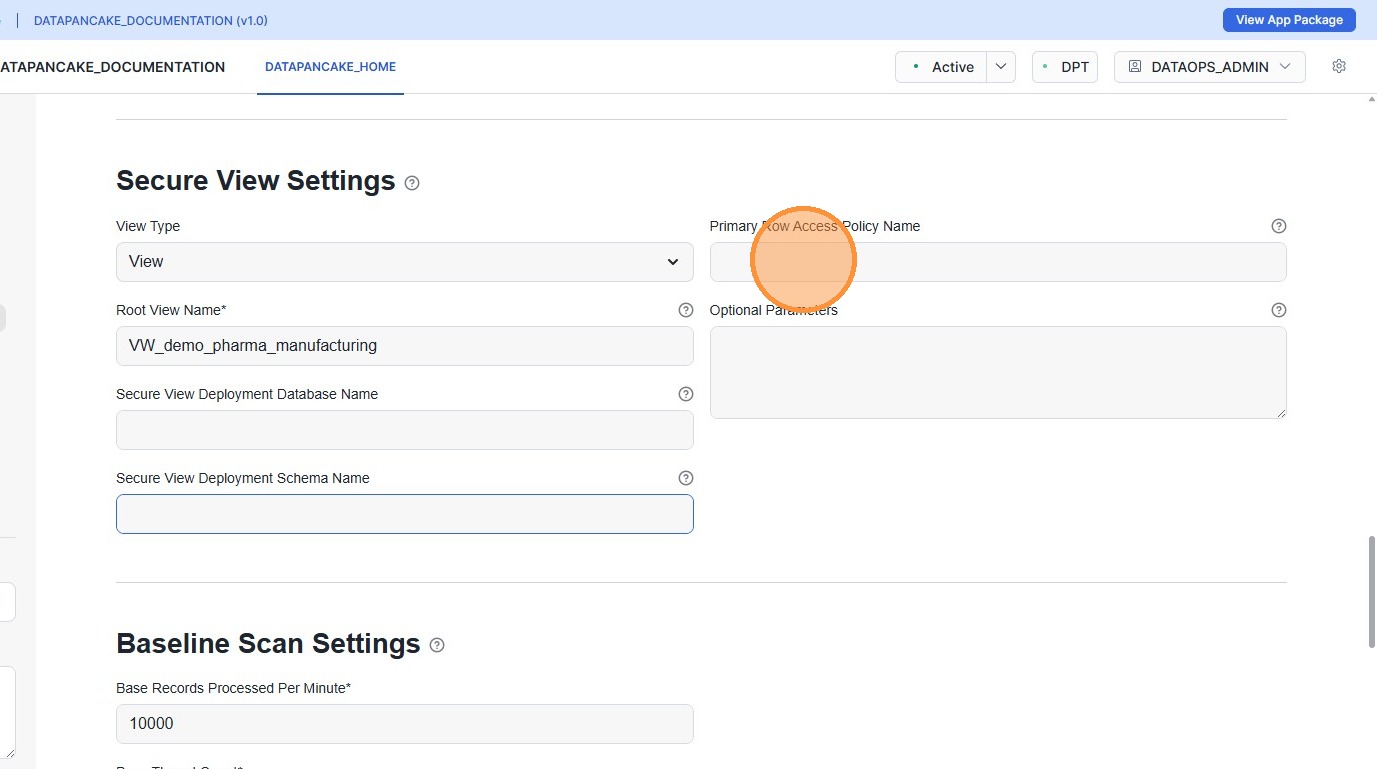Click inside the Optional Parameters text area
The width and height of the screenshot is (1377, 769).
coord(997,372)
